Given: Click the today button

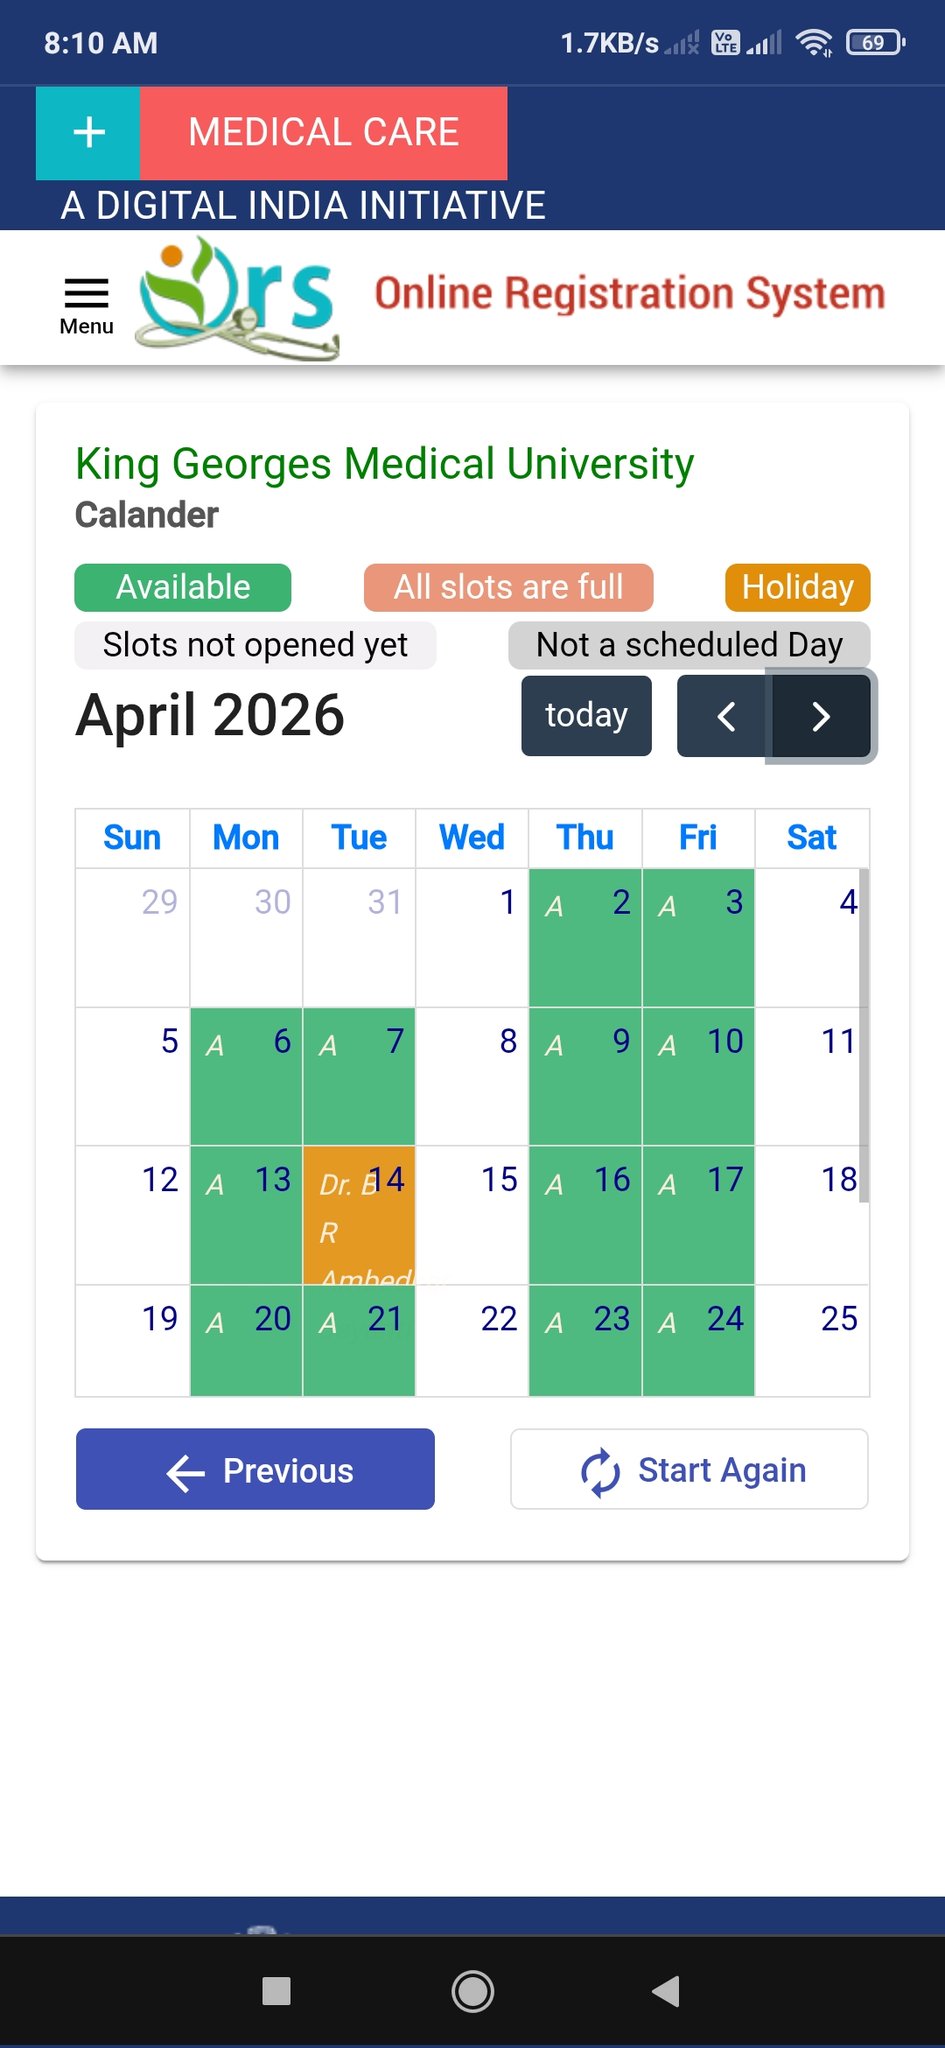Looking at the screenshot, I should point(586,716).
